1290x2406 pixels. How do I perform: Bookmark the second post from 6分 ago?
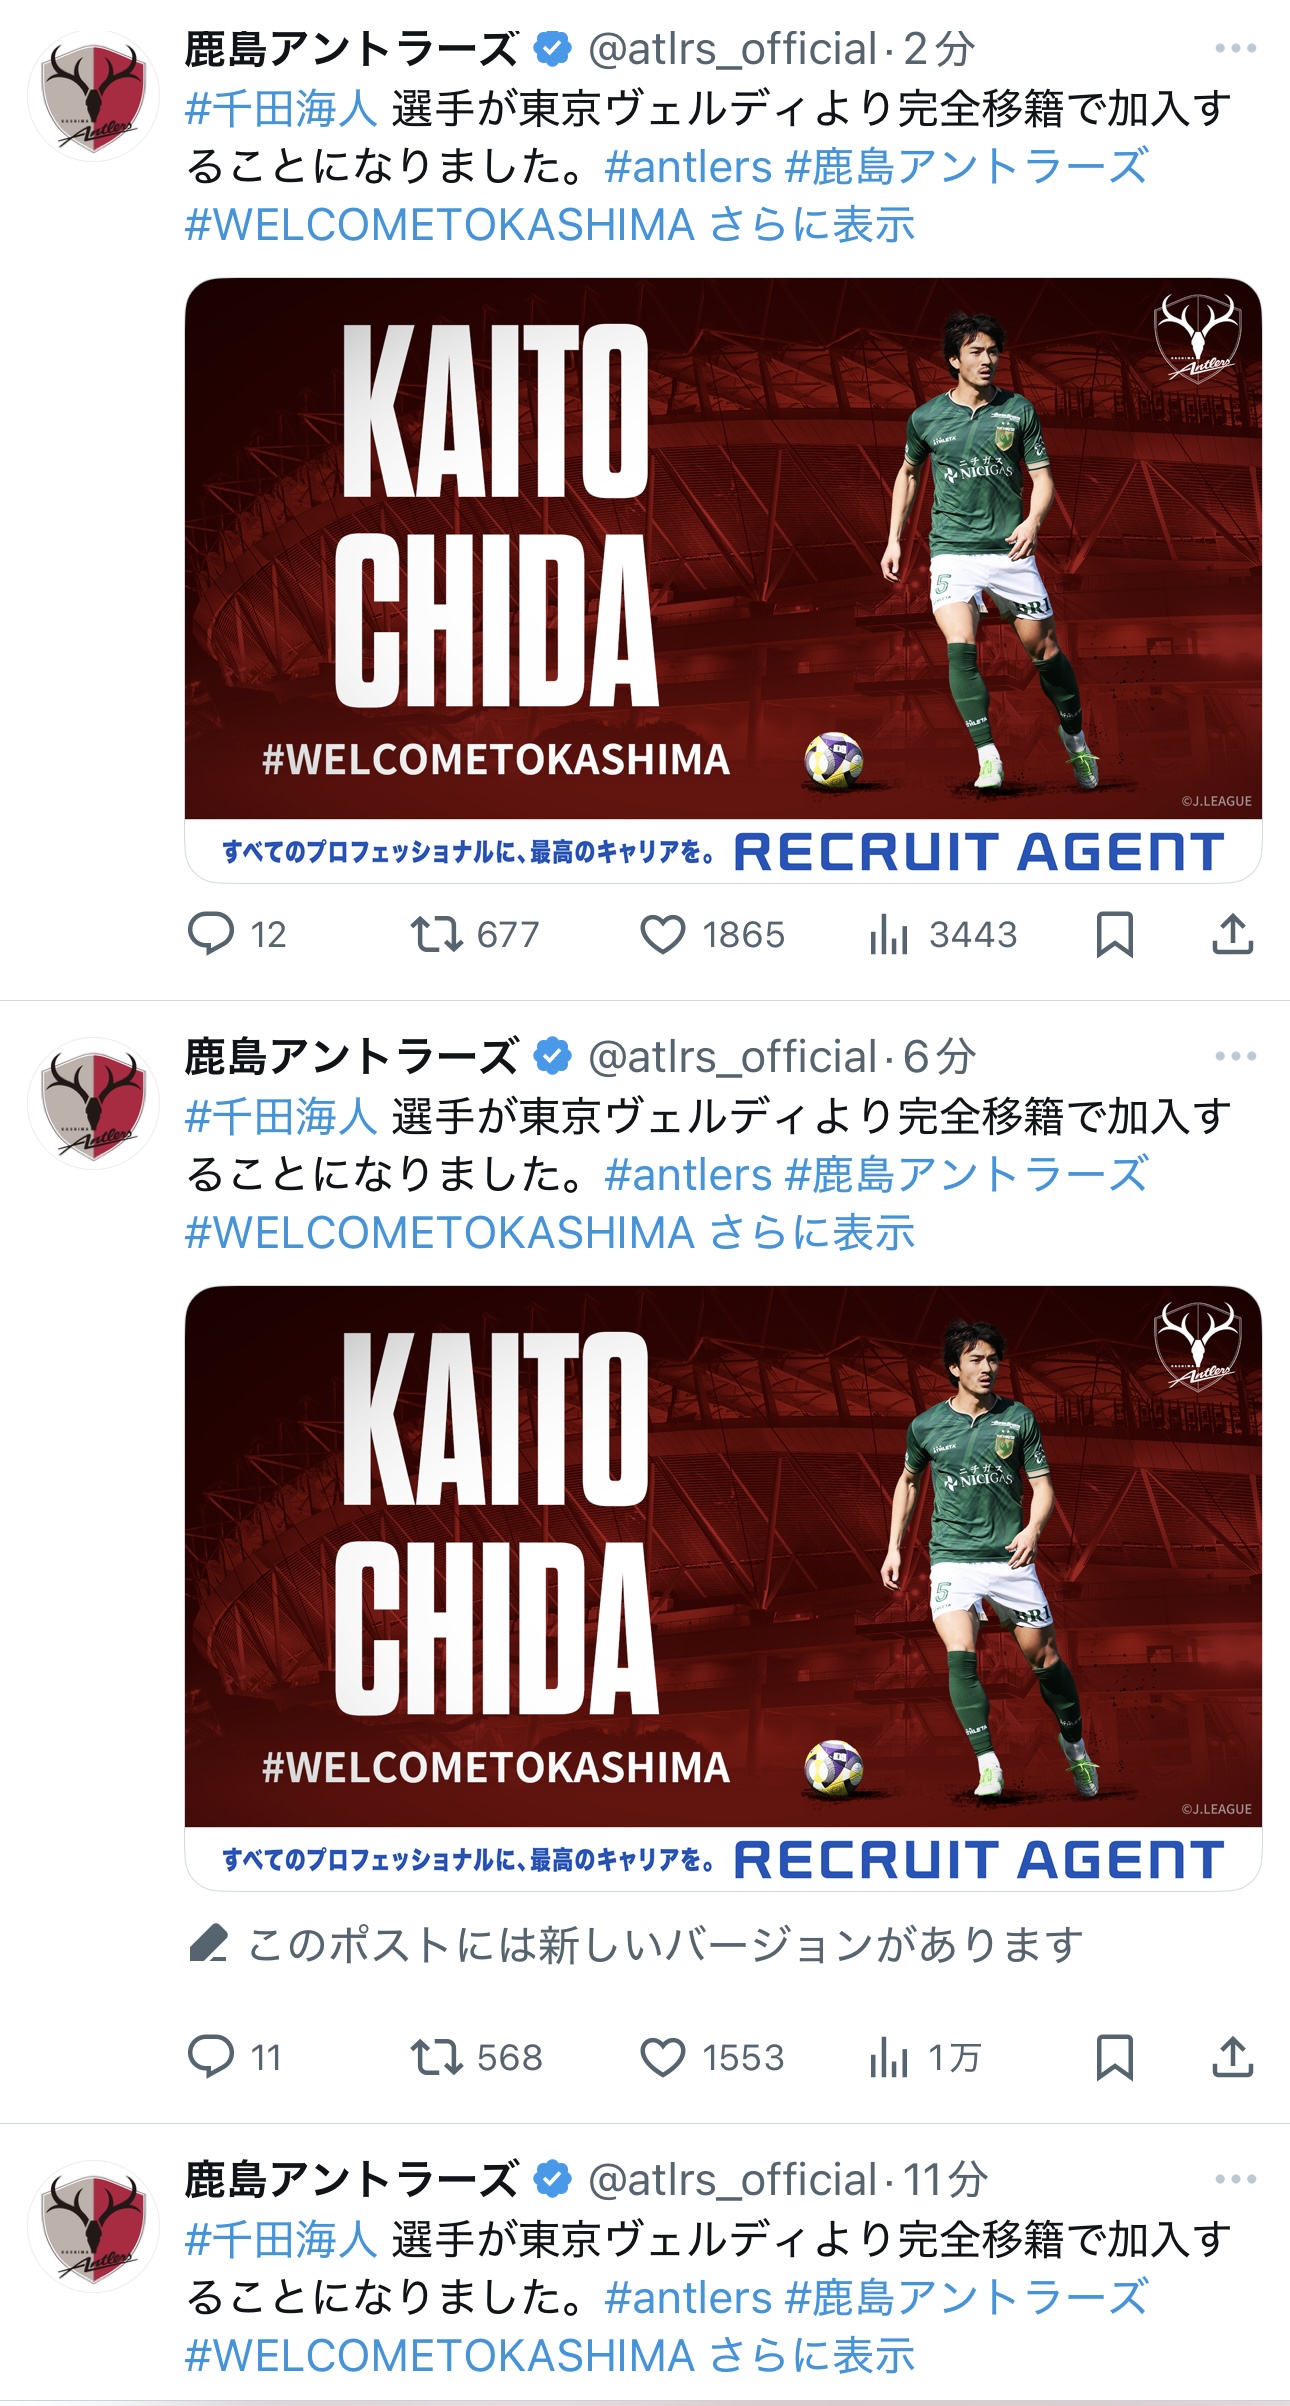[1115, 2058]
